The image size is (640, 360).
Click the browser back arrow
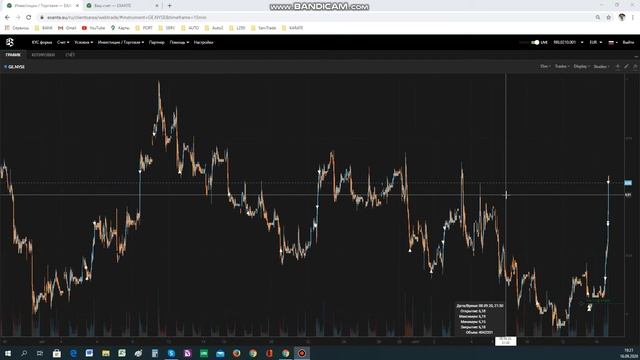7,18
